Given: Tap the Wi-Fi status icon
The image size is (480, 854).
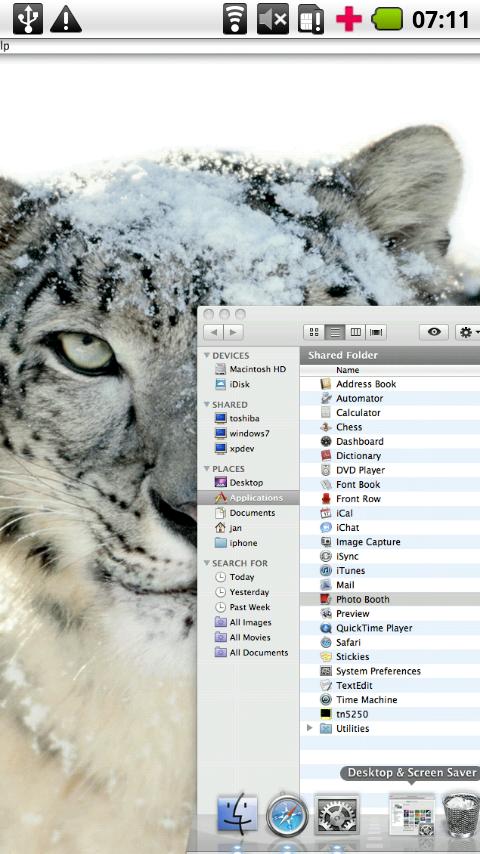Looking at the screenshot, I should (x=235, y=19).
